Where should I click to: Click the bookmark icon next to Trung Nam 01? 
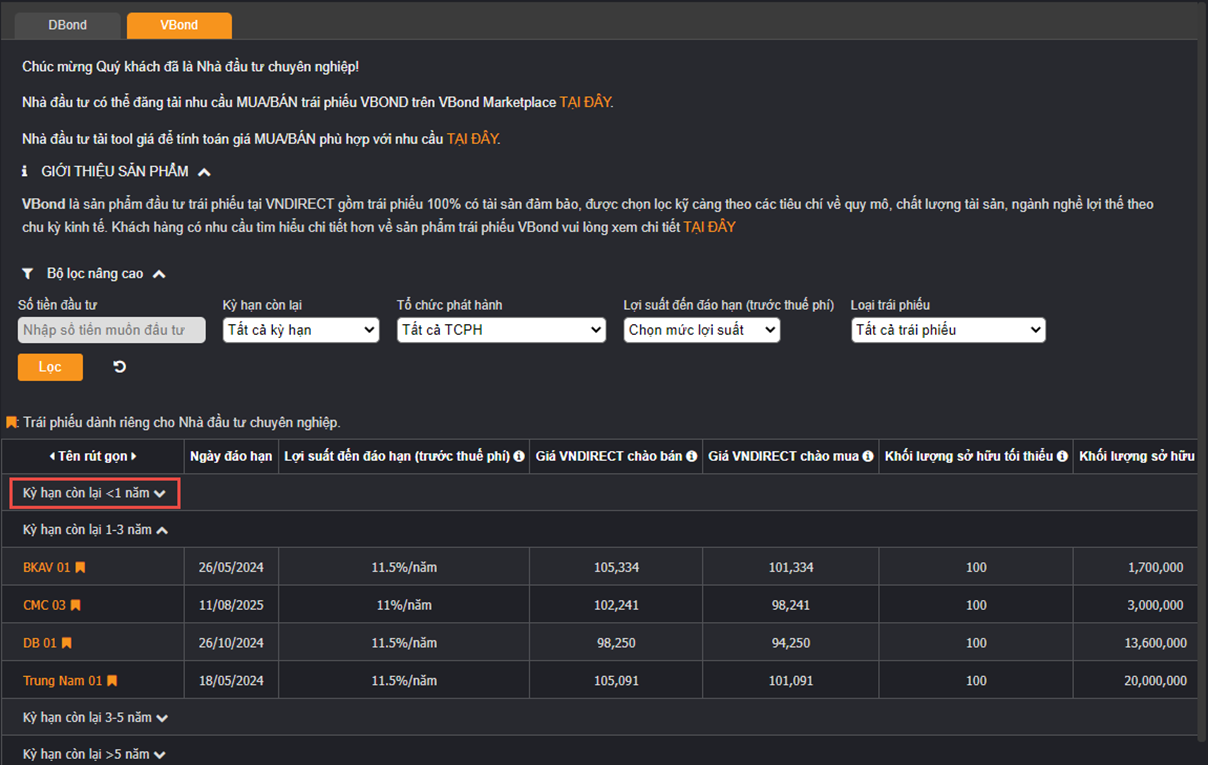(112, 681)
